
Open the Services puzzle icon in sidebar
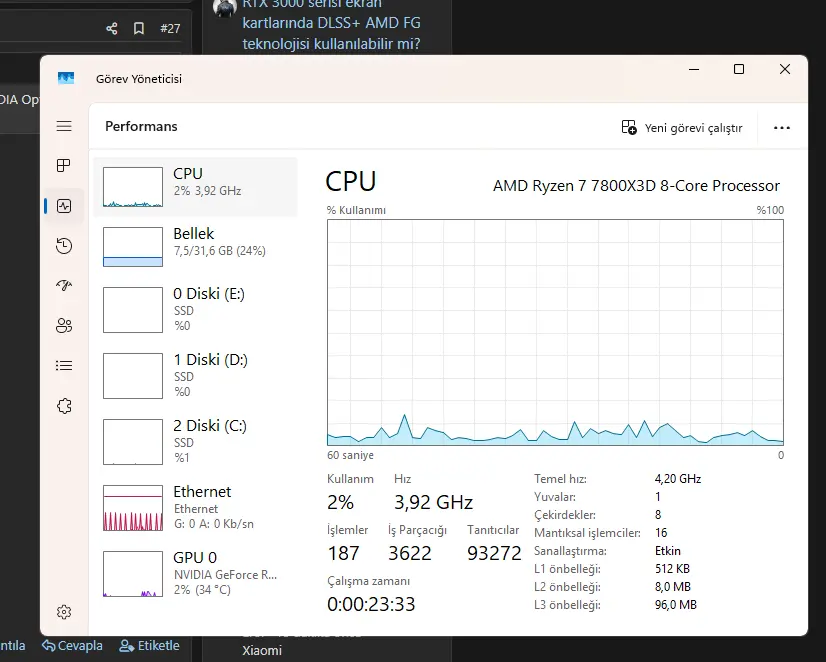click(64, 406)
